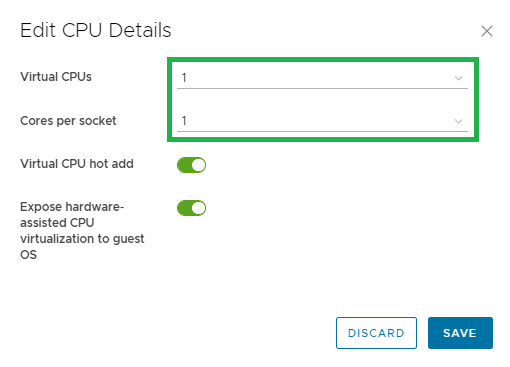Viewport: 510px width, 367px height.
Task: Click the DISCARD button
Action: (x=376, y=333)
